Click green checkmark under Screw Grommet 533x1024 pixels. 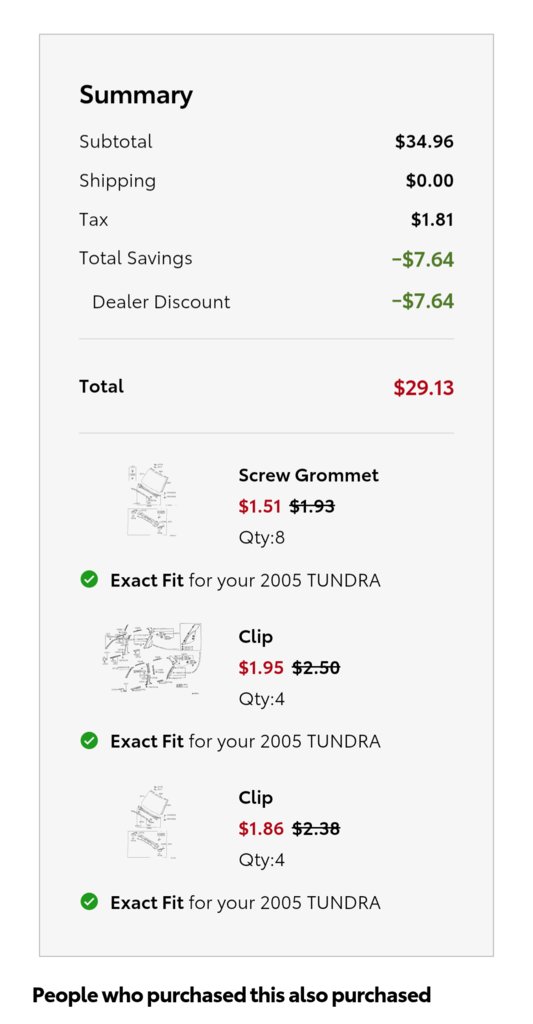89,579
